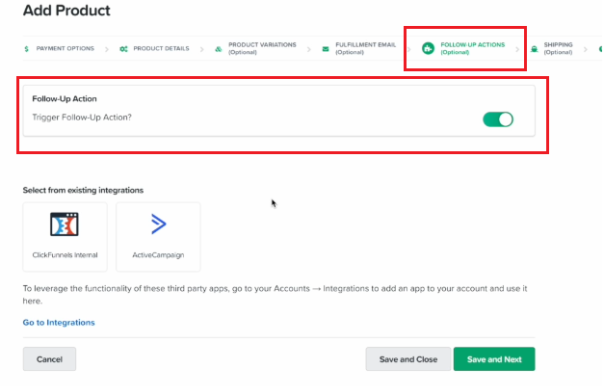The image size is (607, 386).
Task: Open the Payment Options tab
Action: [x=60, y=49]
